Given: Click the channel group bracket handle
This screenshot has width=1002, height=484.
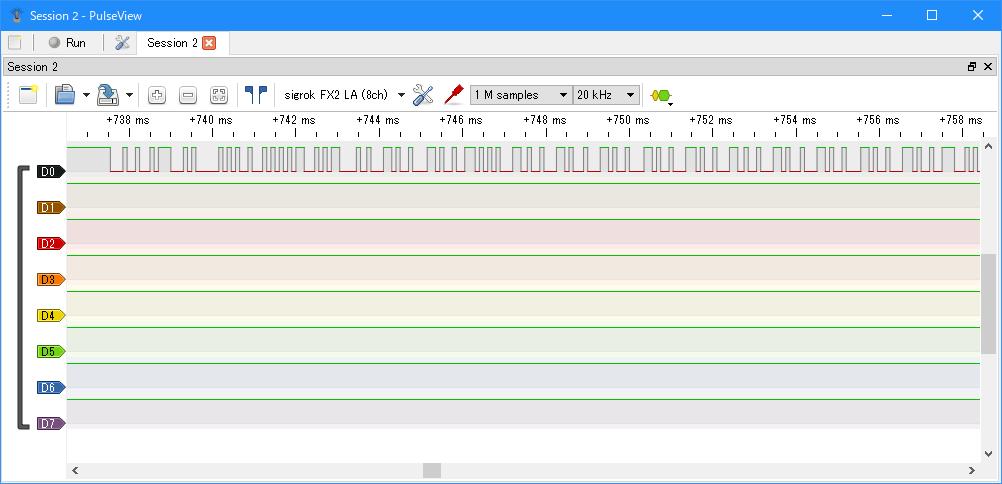Looking at the screenshot, I should click(22, 297).
